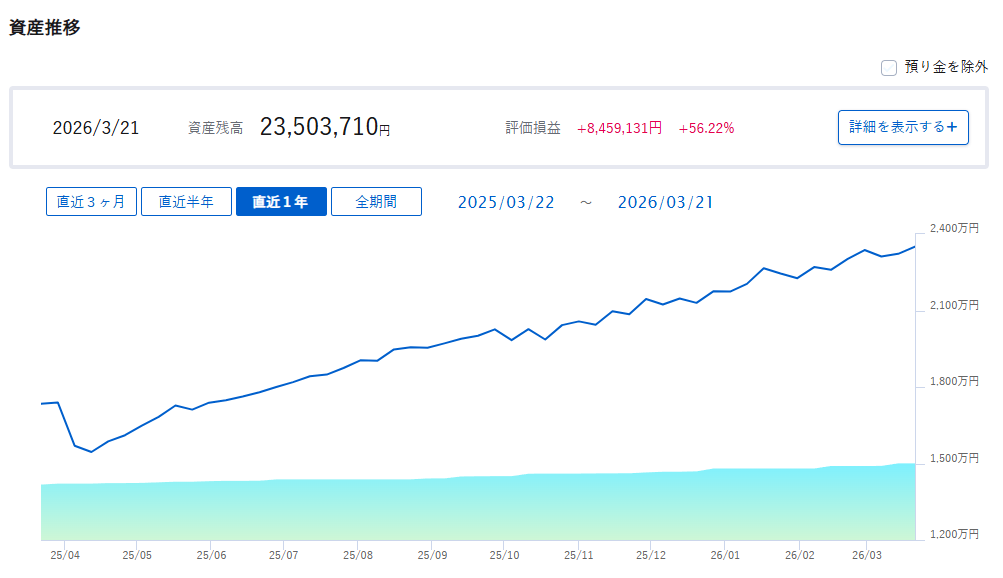Select the active 直近1年 tab

[x=281, y=202]
